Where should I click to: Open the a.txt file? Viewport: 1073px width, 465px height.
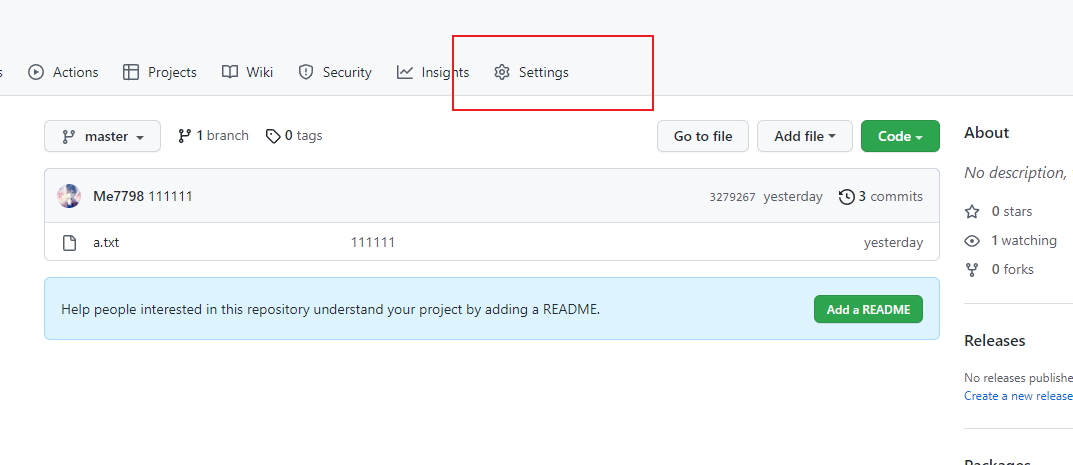click(106, 242)
